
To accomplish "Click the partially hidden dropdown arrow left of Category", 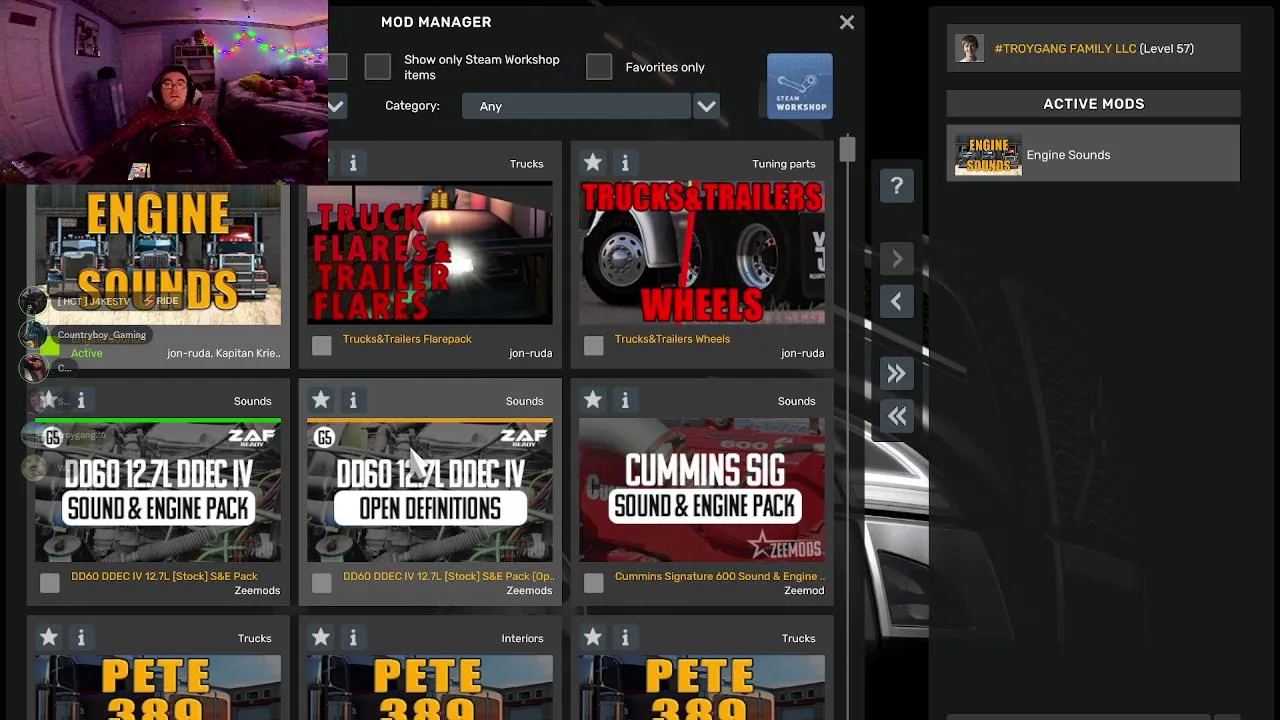I will (337, 106).
